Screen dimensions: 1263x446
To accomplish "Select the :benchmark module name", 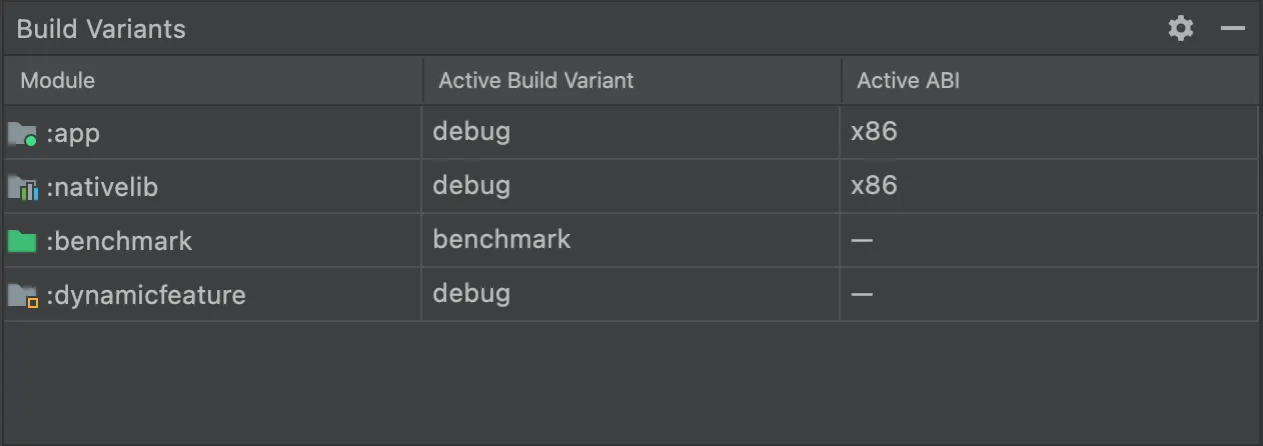I will pyautogui.click(x=119, y=241).
